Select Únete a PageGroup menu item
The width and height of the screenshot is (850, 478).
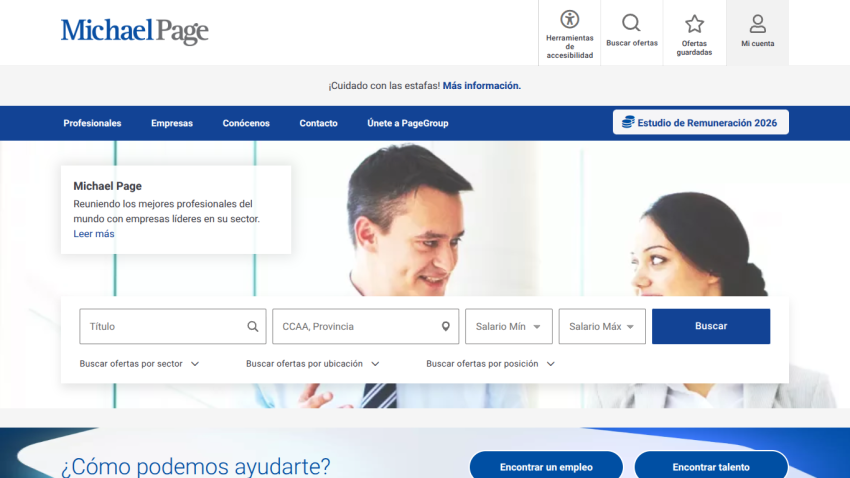[408, 123]
